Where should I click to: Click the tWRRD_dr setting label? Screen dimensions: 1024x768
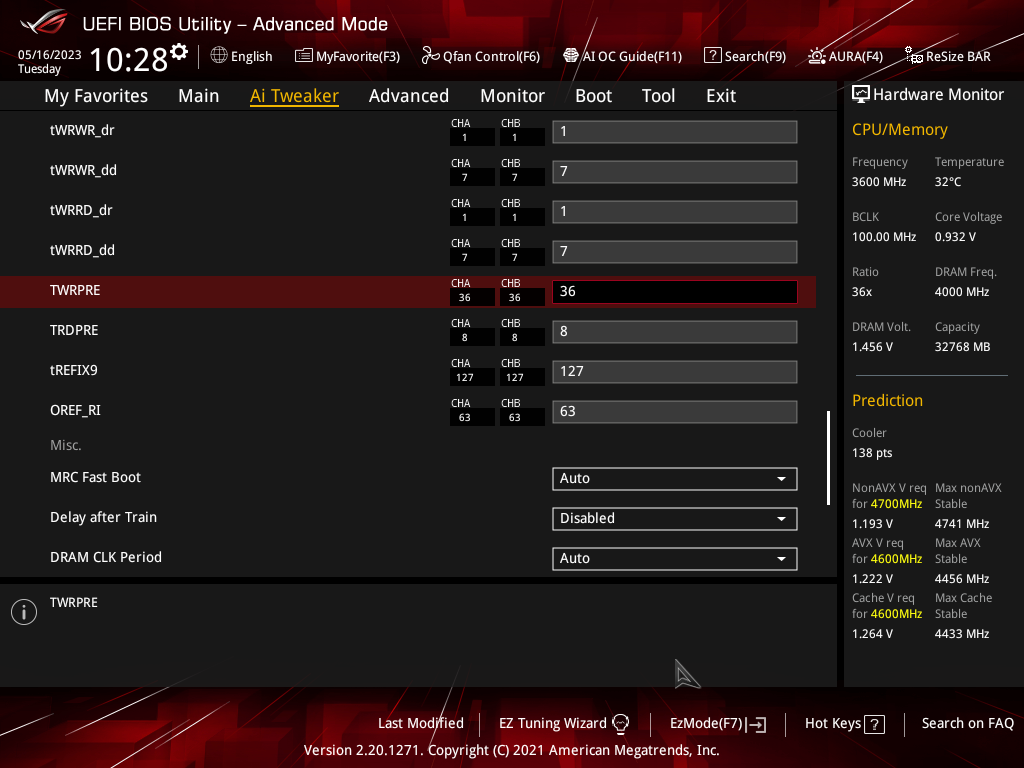81,210
